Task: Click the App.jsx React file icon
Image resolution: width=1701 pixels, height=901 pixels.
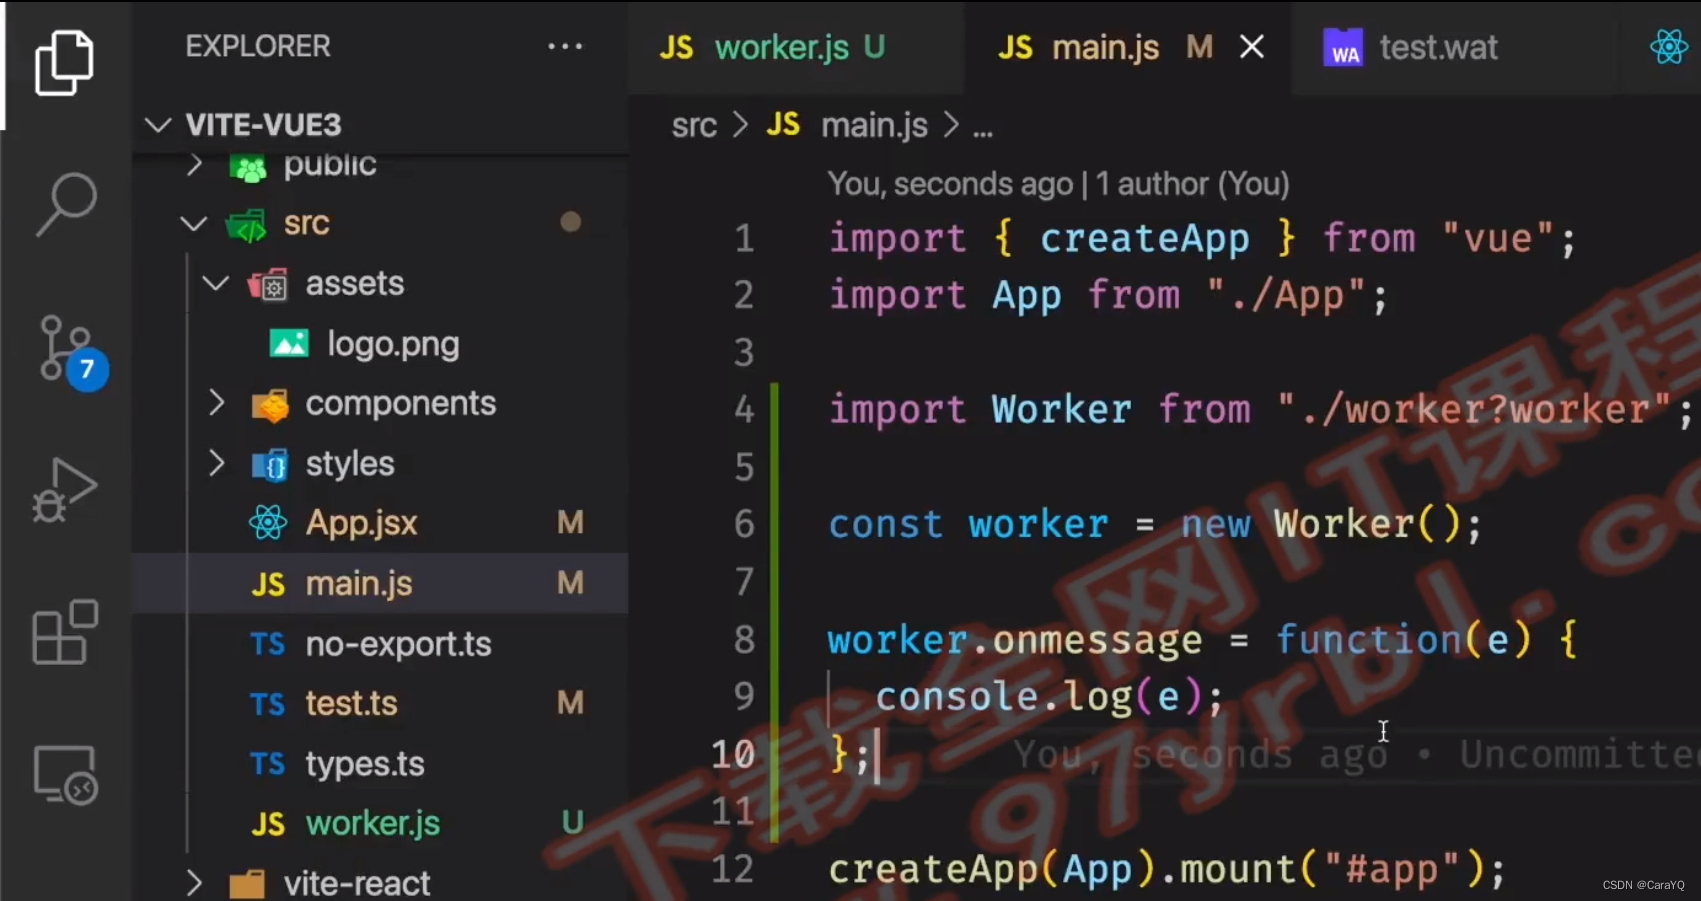Action: click(268, 523)
